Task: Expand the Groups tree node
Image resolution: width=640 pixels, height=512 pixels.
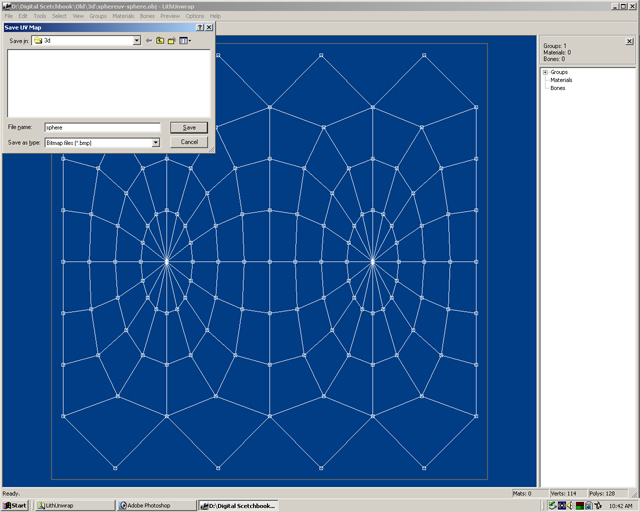Action: 545,72
